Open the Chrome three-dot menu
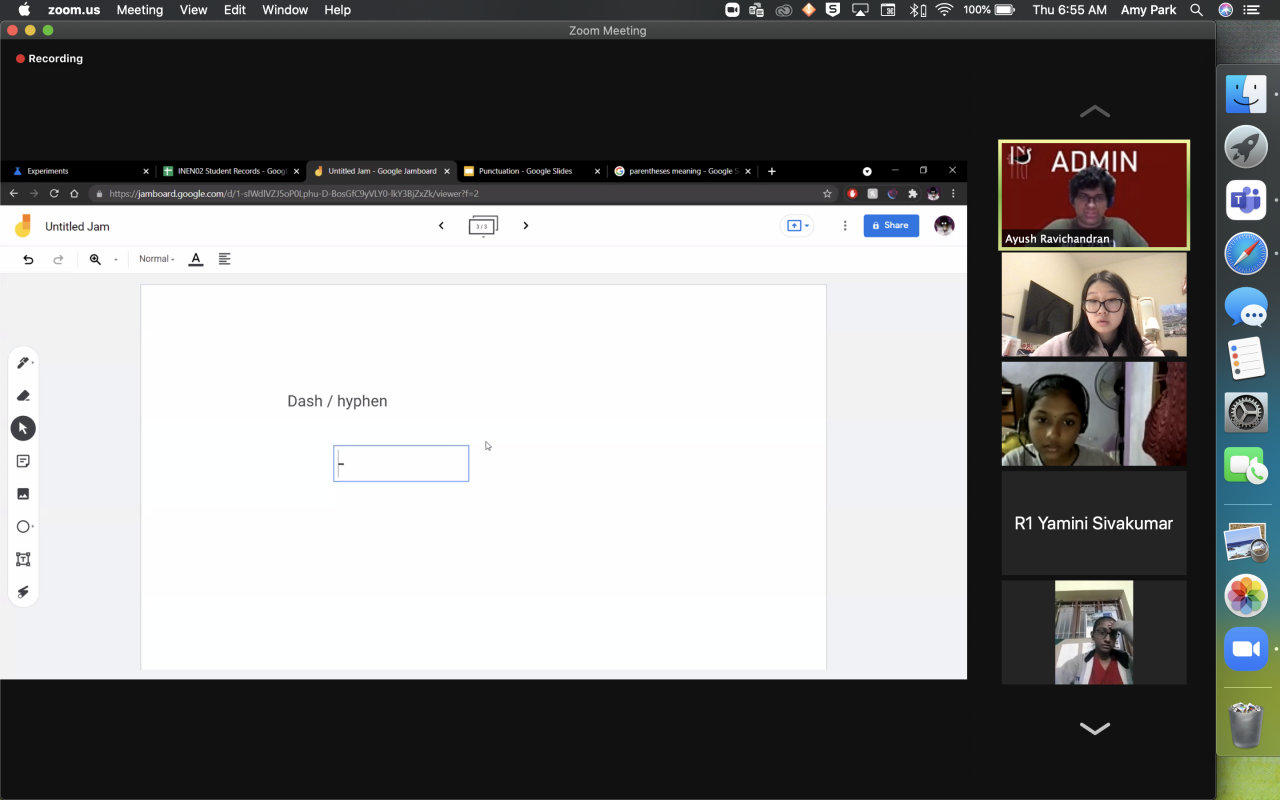1280x800 pixels. 953,194
